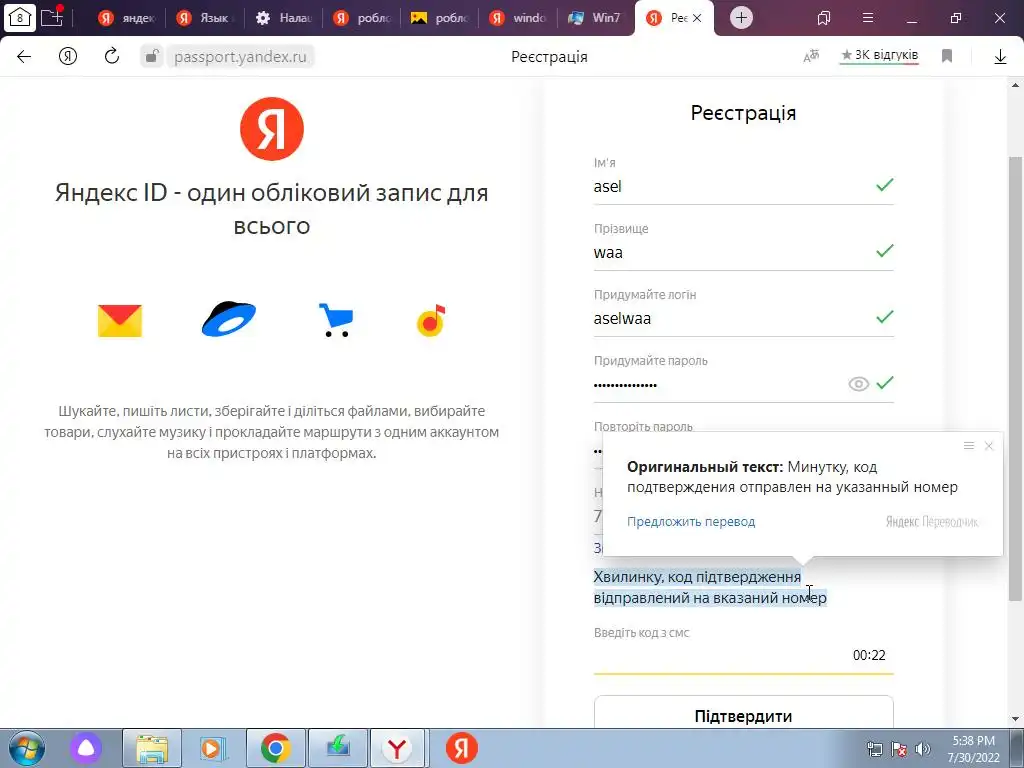Open the Windows Start menu

pyautogui.click(x=26, y=748)
